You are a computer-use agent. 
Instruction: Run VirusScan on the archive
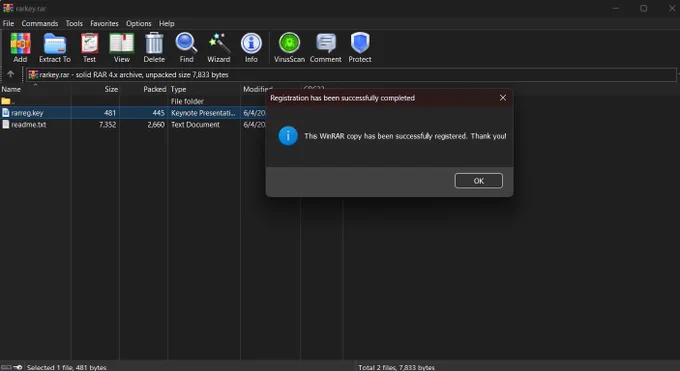pyautogui.click(x=289, y=48)
